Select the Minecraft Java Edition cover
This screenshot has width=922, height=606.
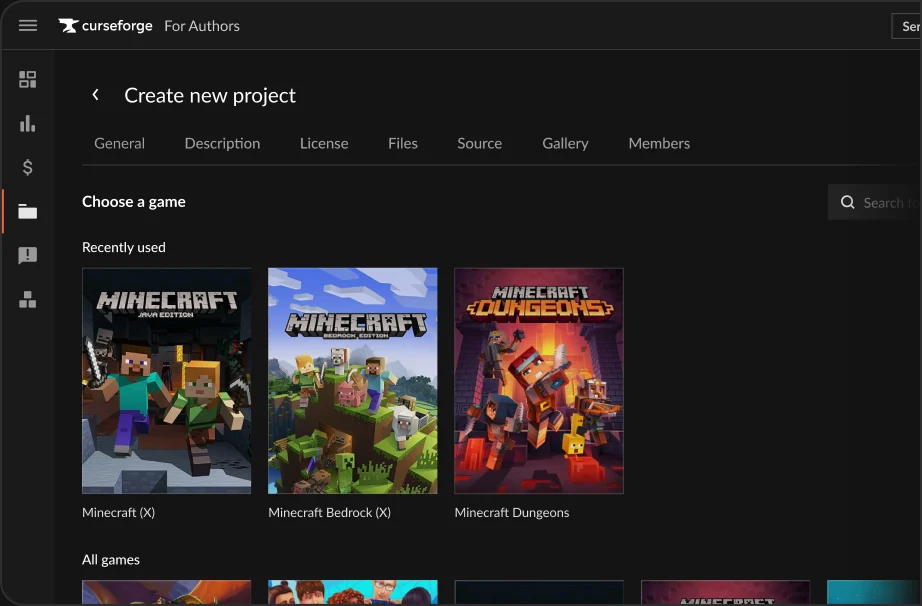pos(166,381)
